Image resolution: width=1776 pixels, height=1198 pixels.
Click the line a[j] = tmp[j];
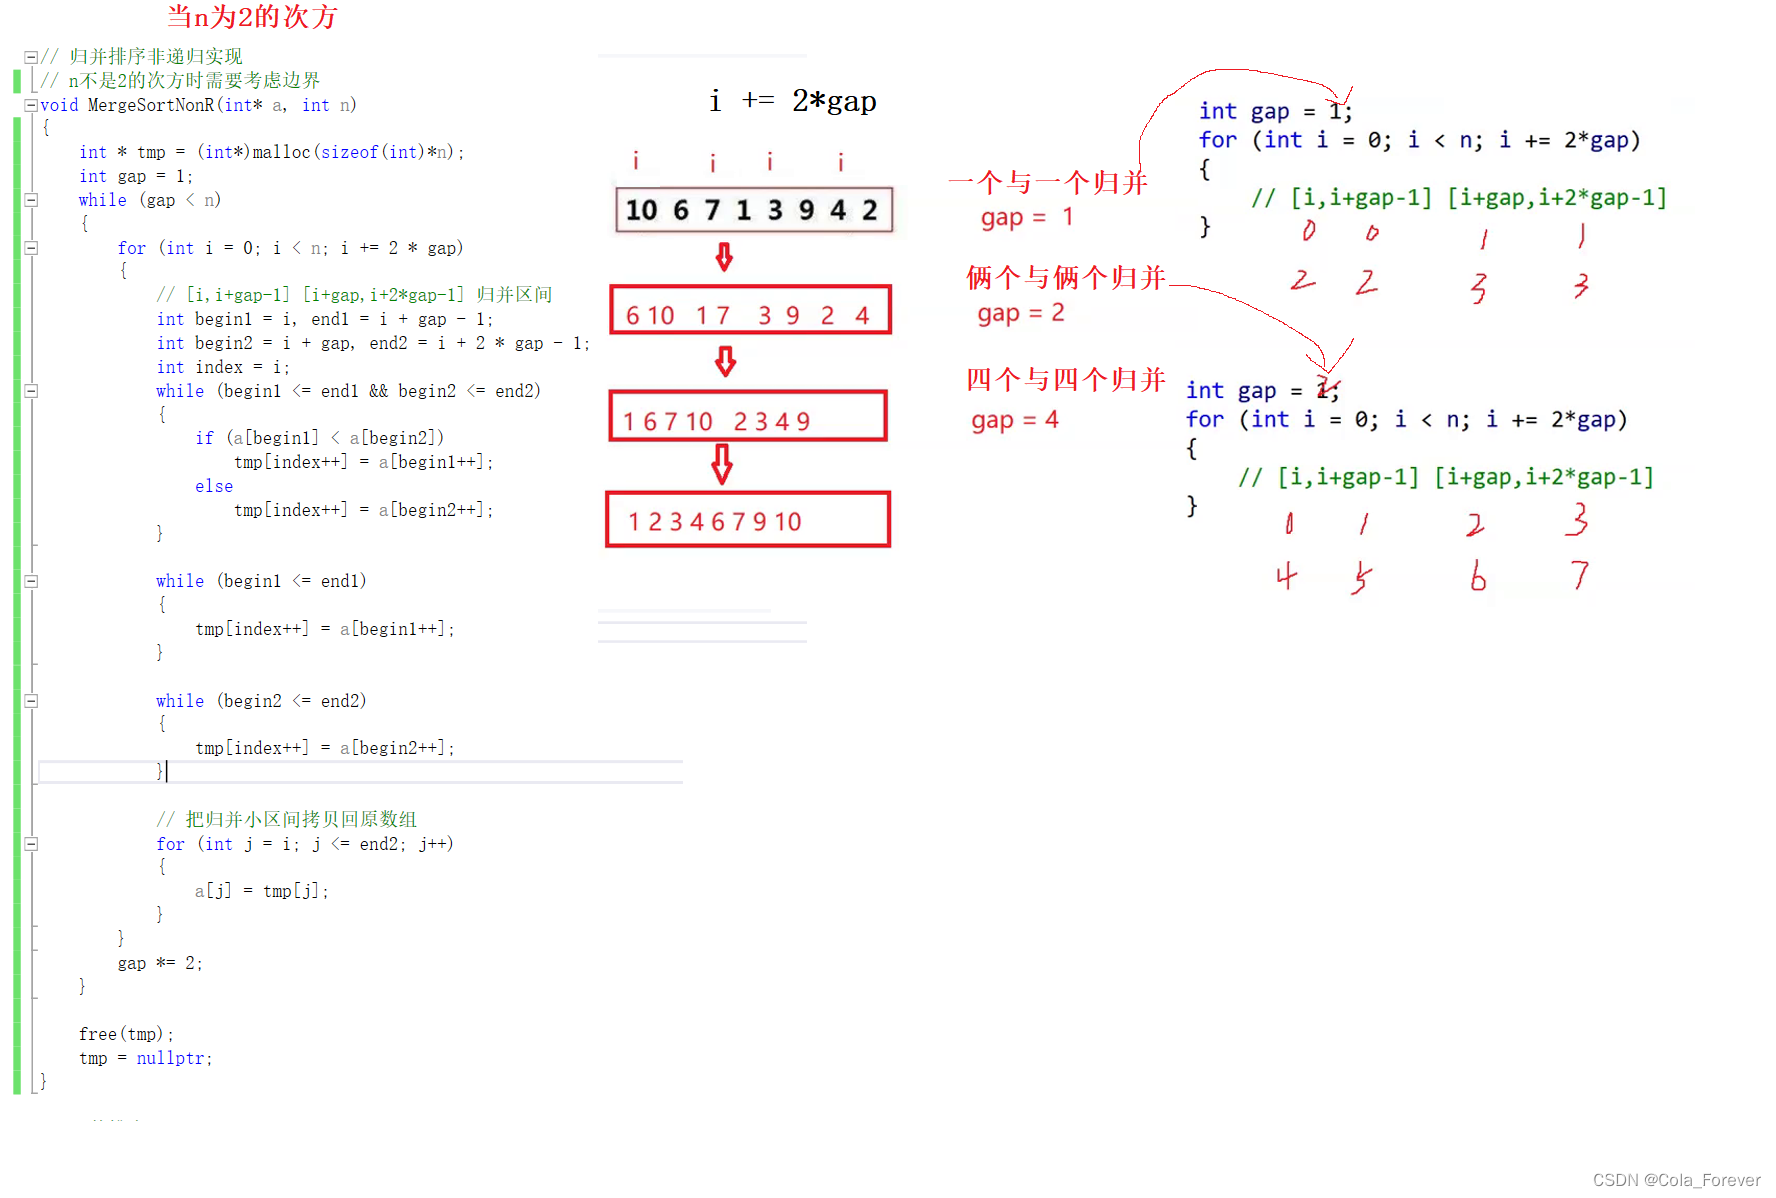point(262,891)
